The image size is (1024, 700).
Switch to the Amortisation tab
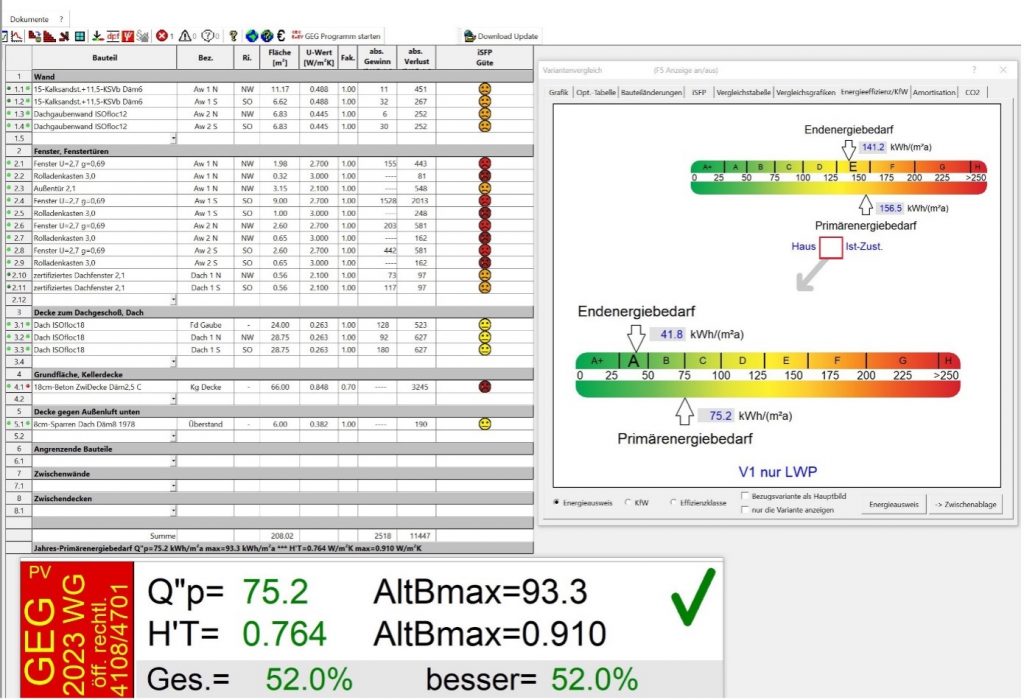click(x=934, y=92)
